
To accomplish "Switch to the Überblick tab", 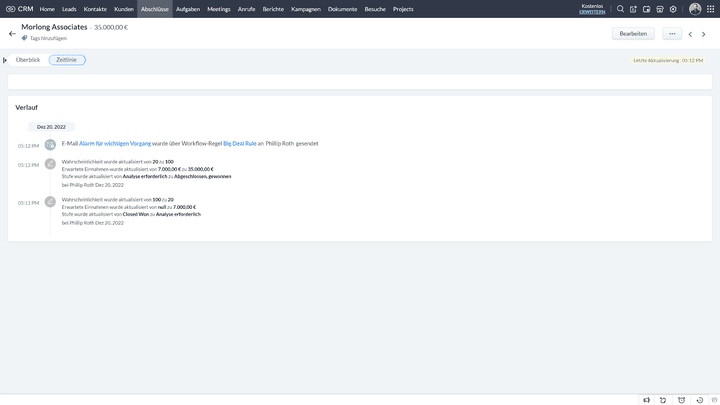I will coord(28,60).
